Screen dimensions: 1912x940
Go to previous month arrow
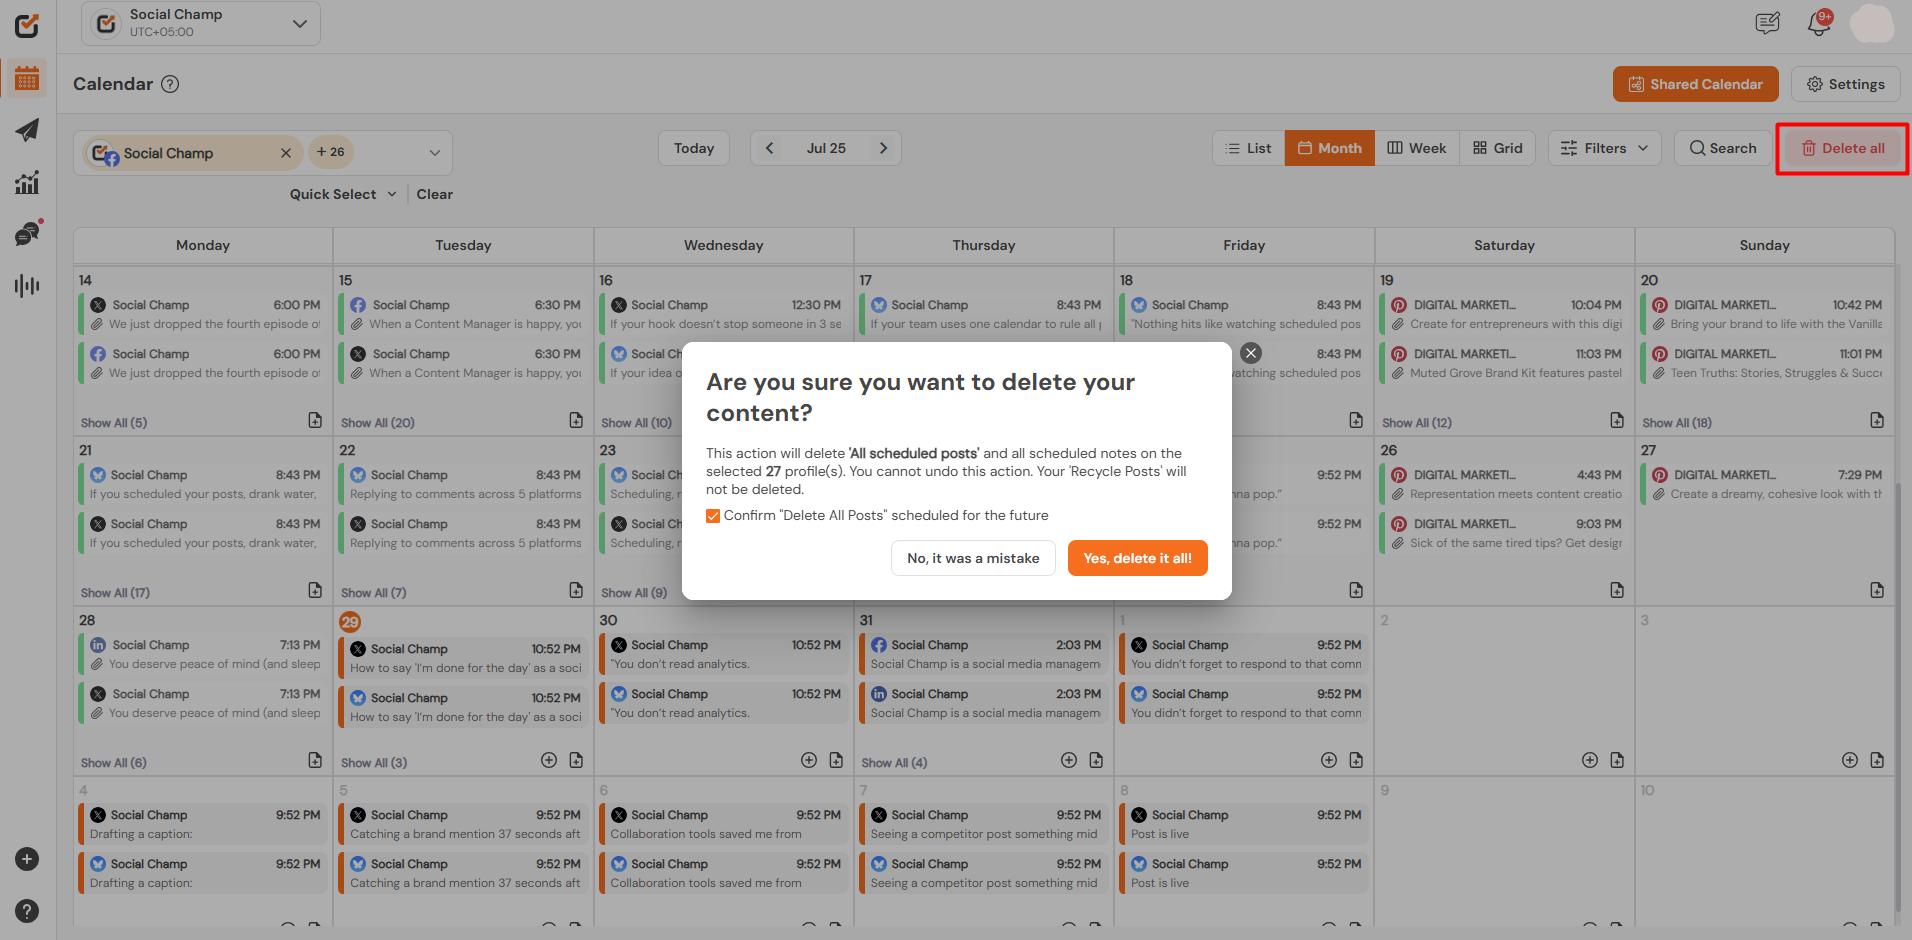coord(769,148)
